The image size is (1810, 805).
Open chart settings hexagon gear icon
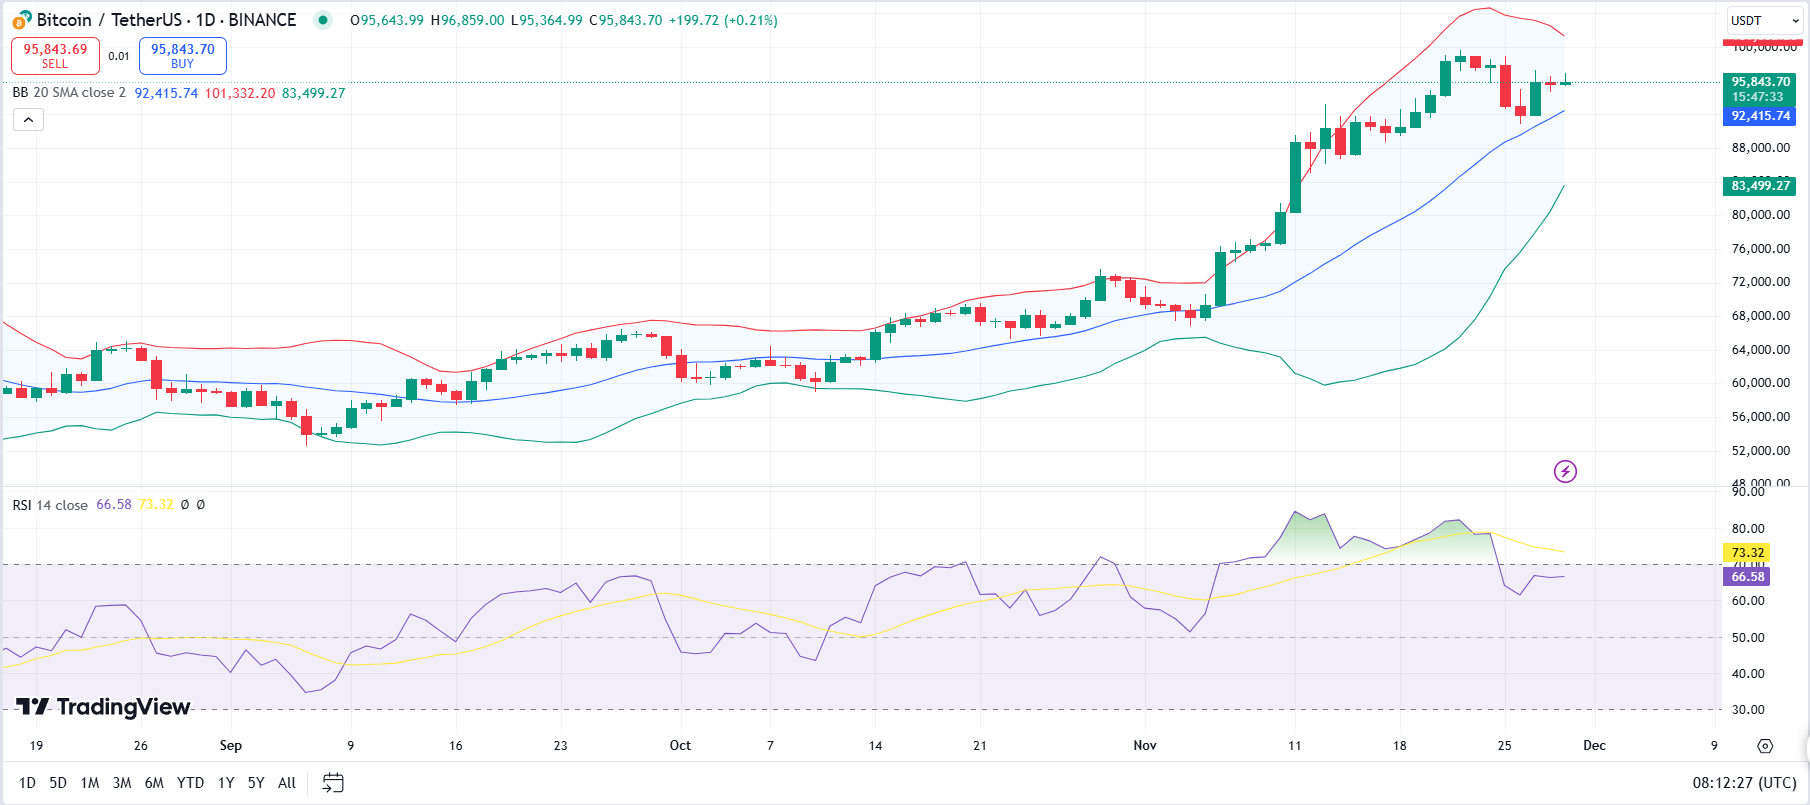1765,746
